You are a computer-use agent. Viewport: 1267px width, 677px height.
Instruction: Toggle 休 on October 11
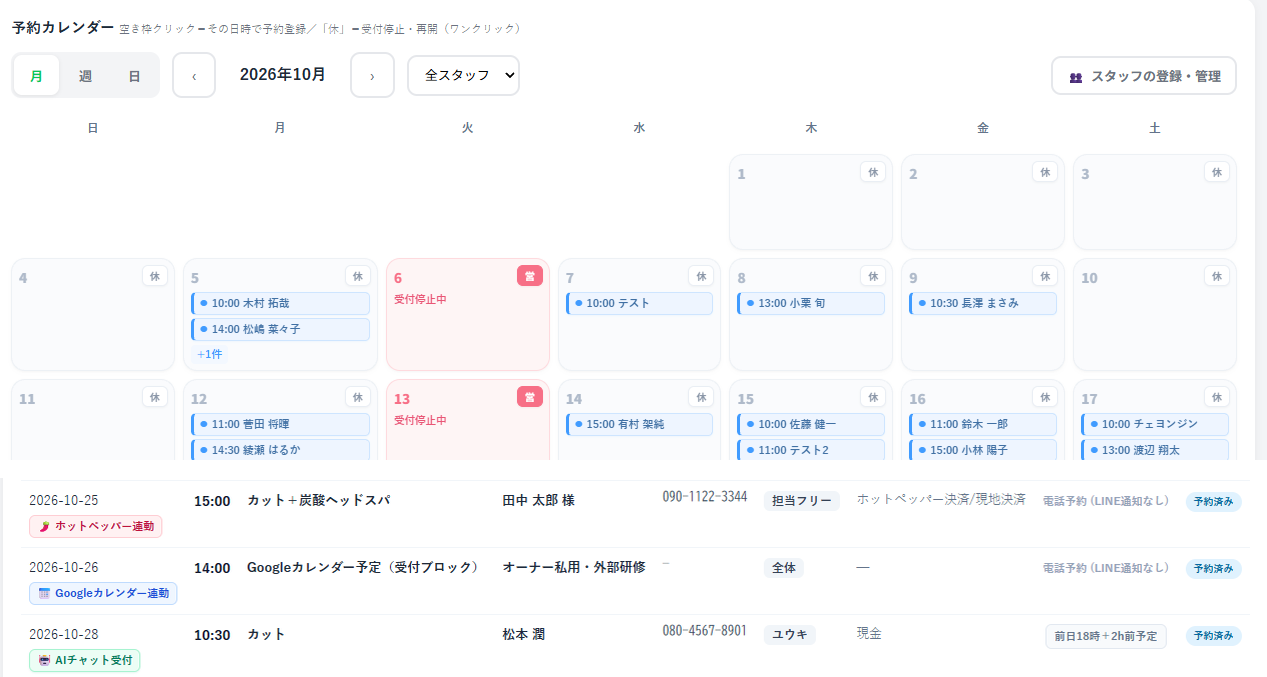point(155,397)
